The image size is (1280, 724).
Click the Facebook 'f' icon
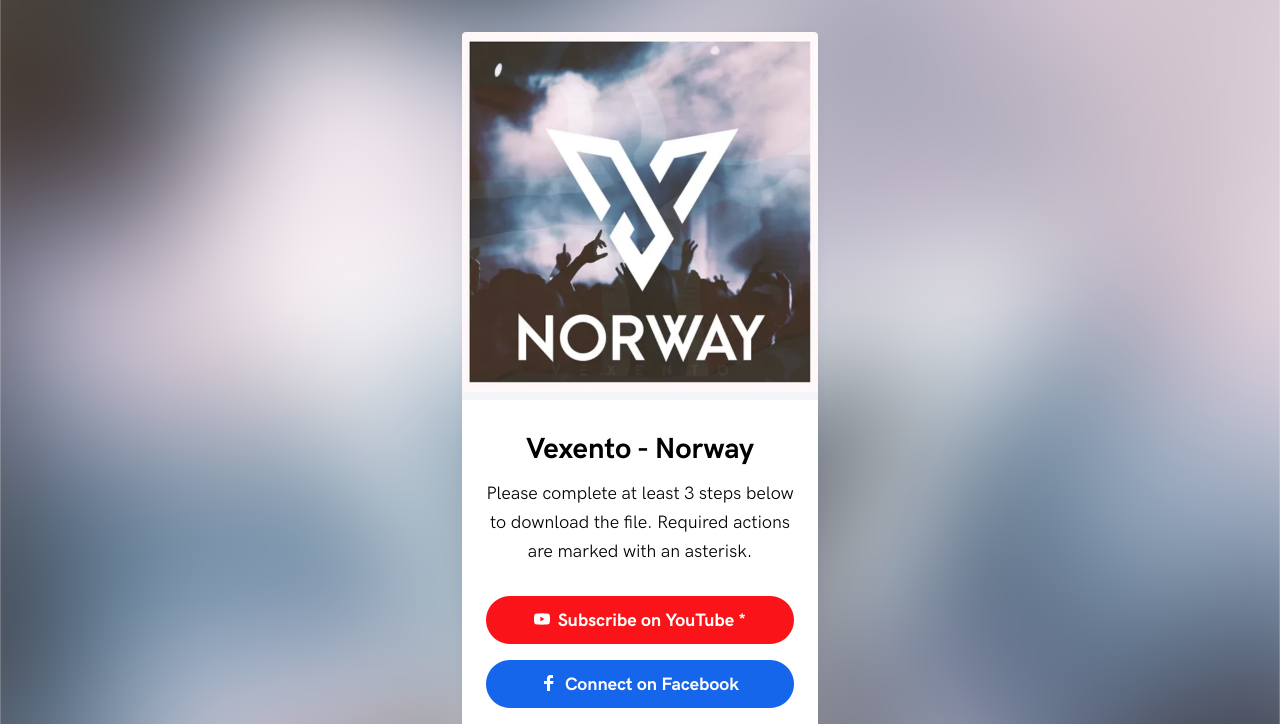[x=548, y=684]
